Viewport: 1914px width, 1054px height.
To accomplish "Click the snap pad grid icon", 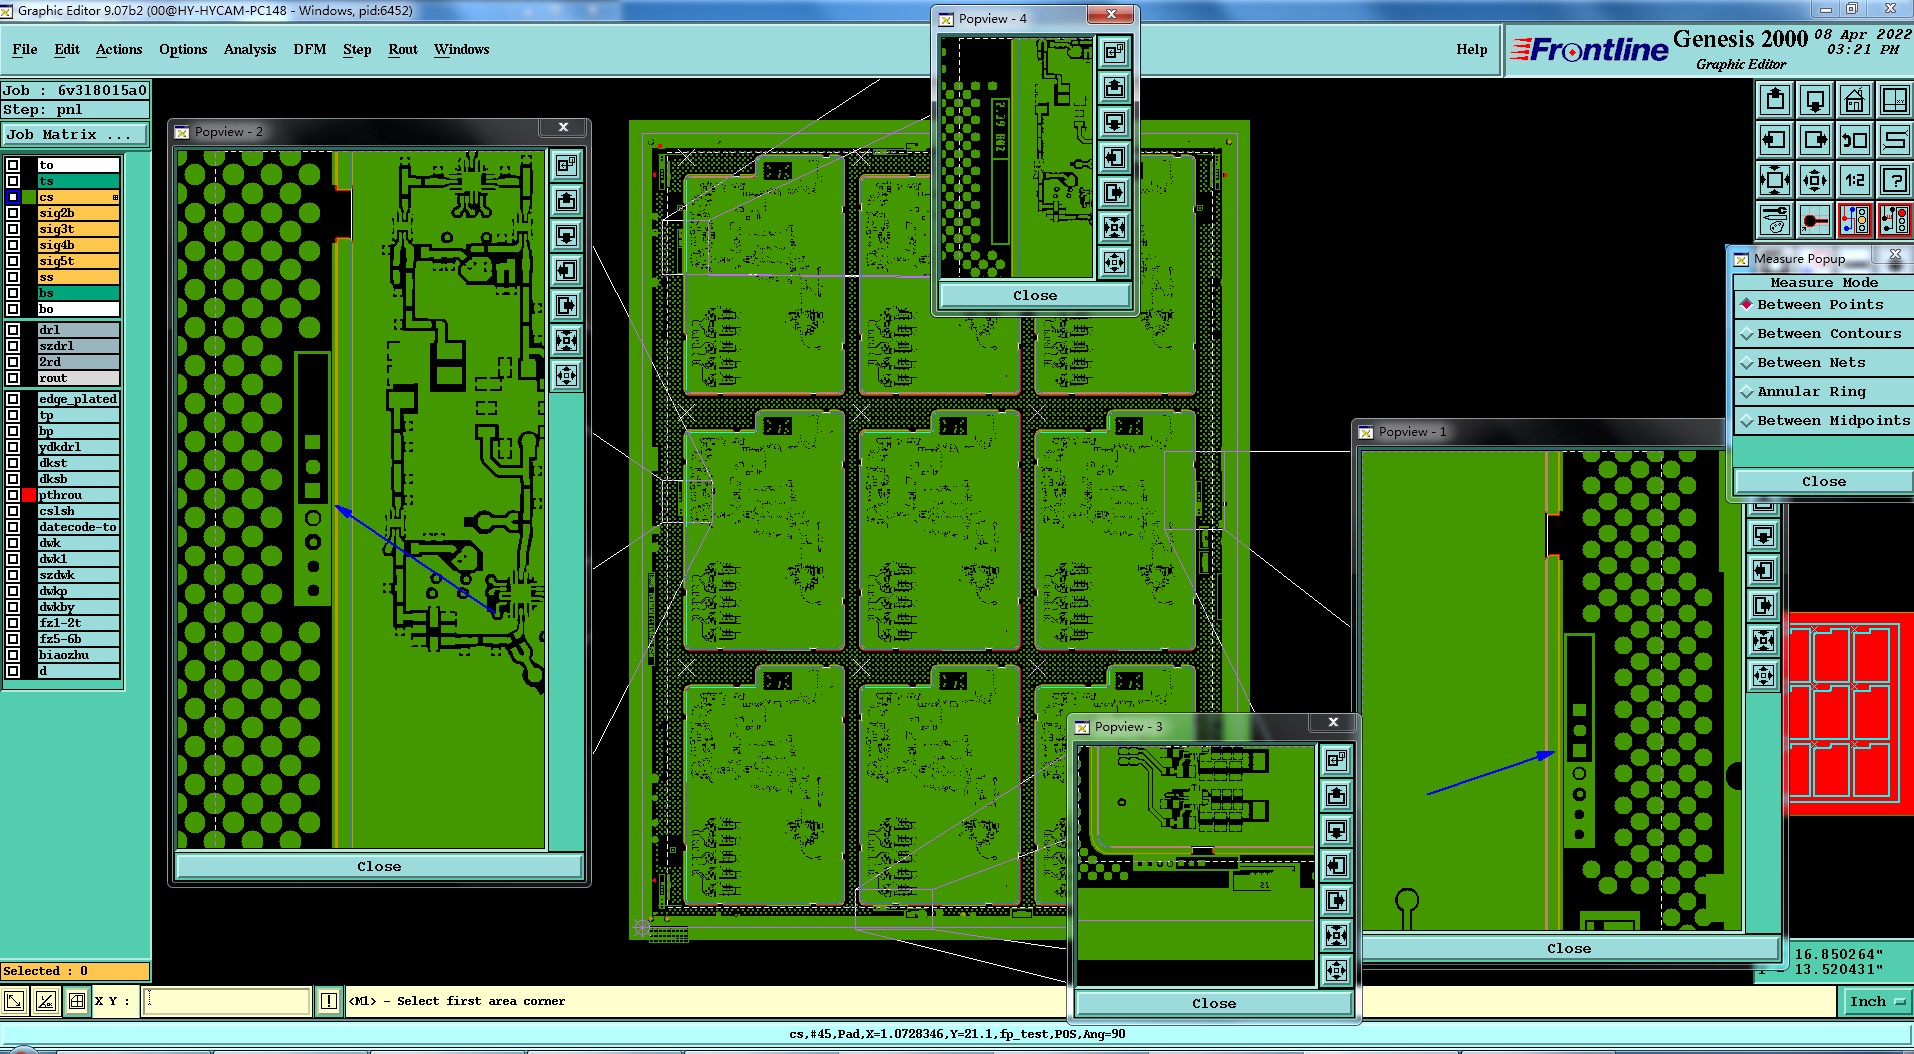I will 1815,220.
